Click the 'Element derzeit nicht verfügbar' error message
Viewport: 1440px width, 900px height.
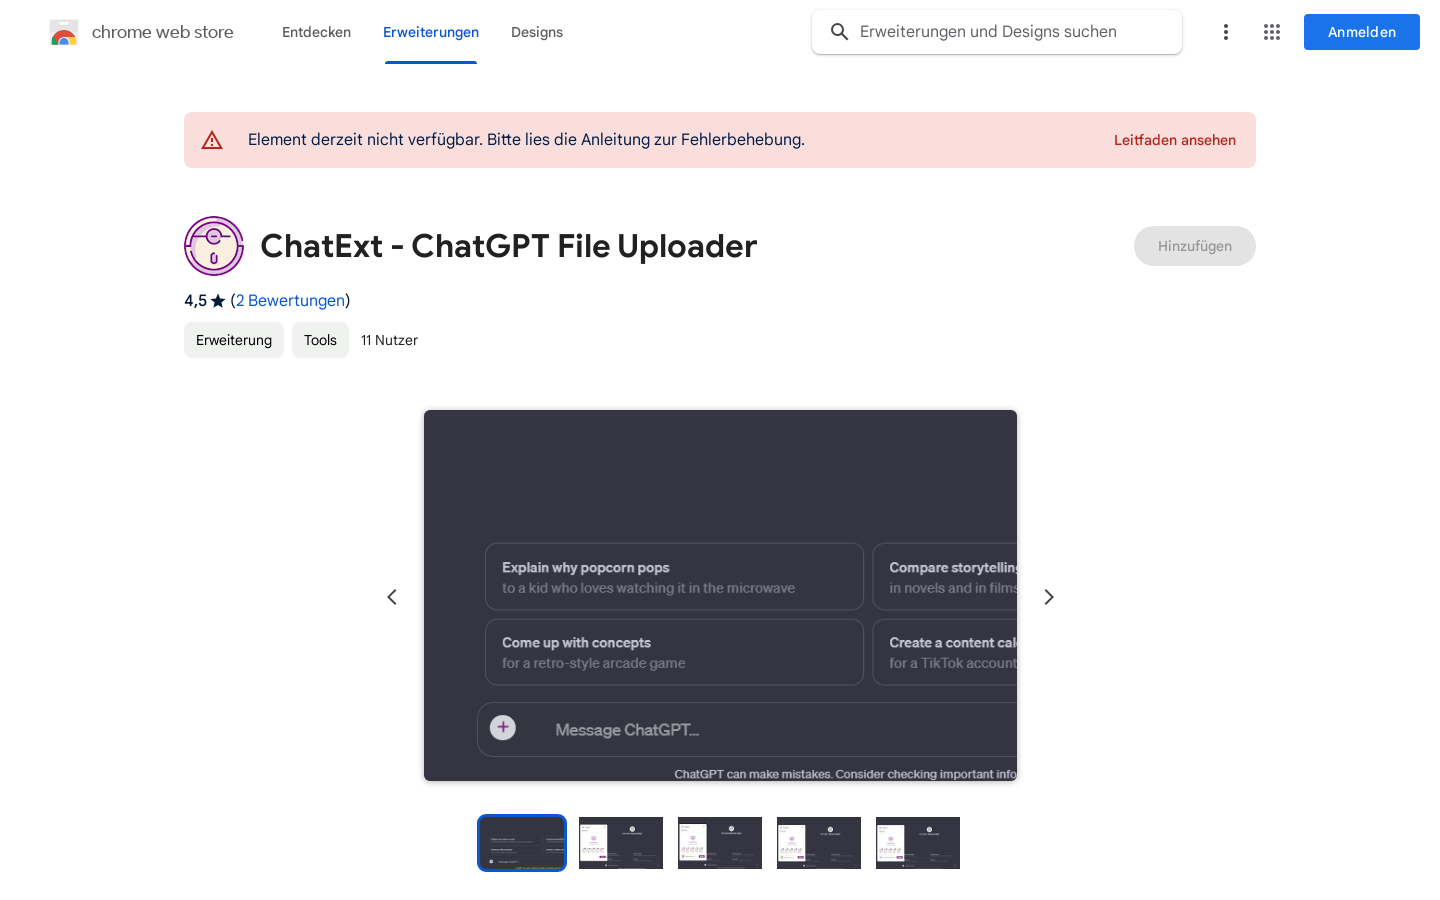(526, 140)
